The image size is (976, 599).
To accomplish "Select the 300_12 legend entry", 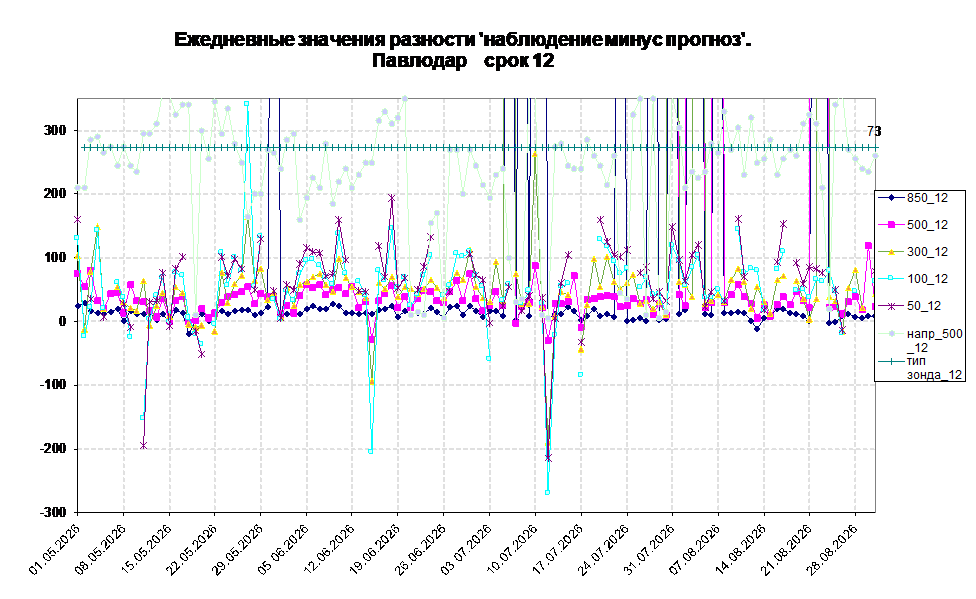I will tap(913, 252).
